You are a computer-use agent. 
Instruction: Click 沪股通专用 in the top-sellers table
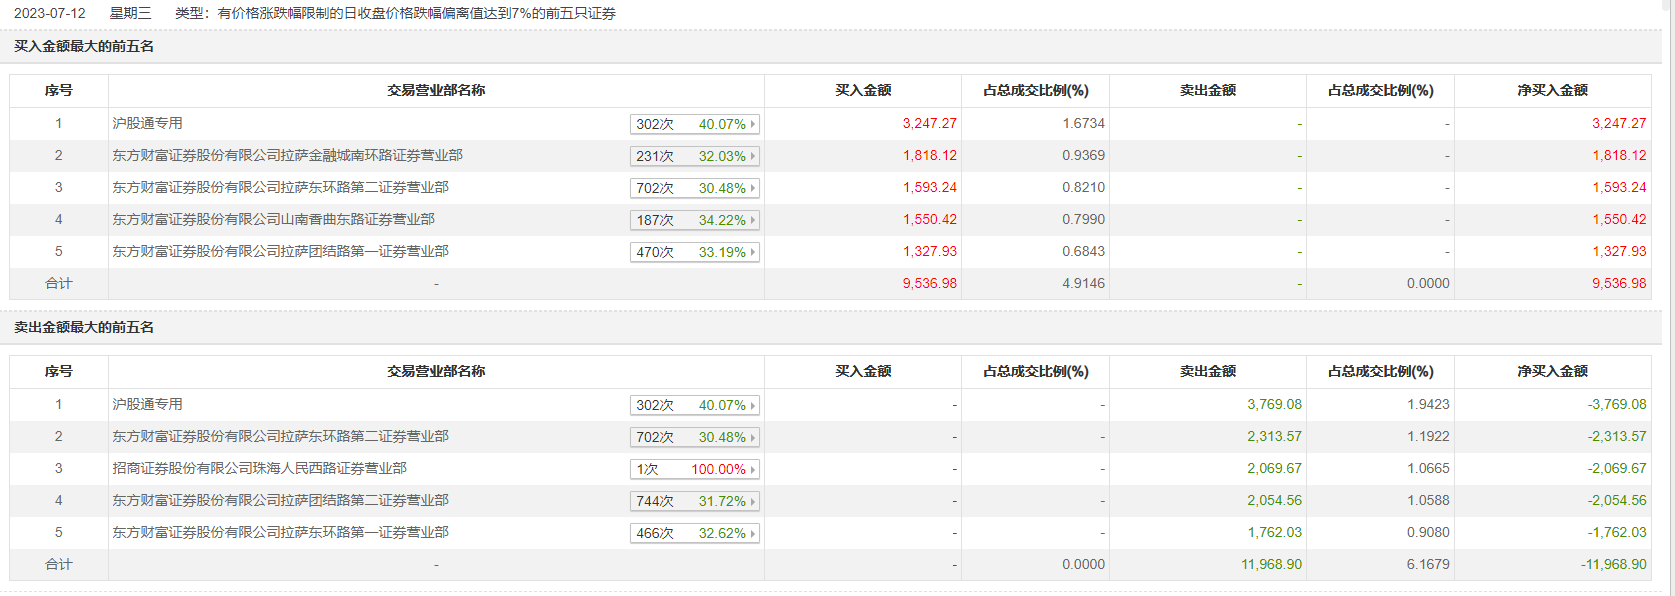[147, 404]
